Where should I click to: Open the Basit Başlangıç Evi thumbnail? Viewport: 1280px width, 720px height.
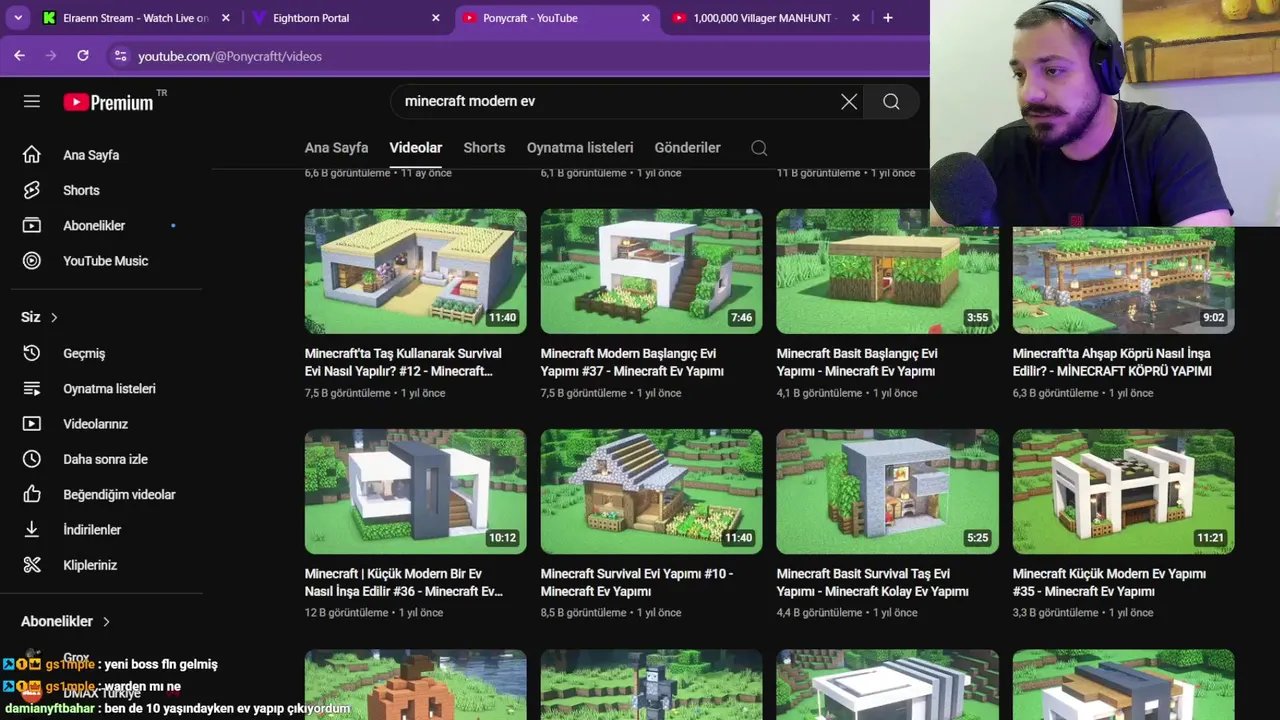888,271
